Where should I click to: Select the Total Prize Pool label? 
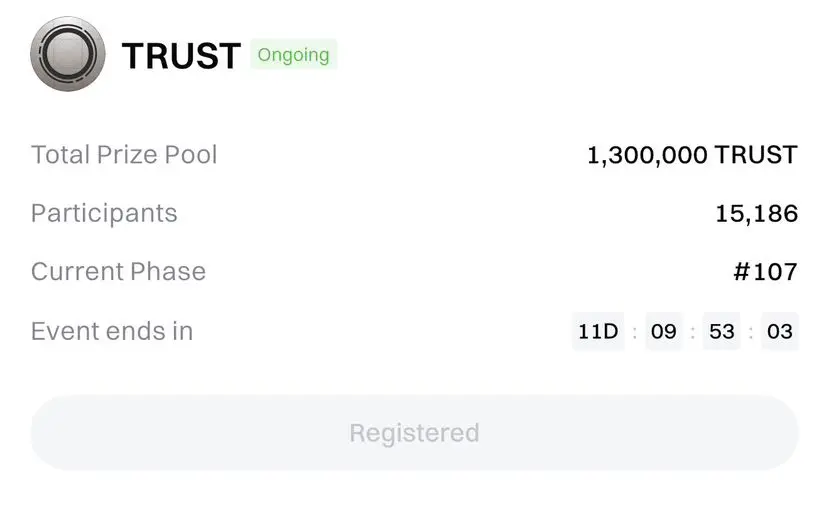pyautogui.click(x=124, y=155)
